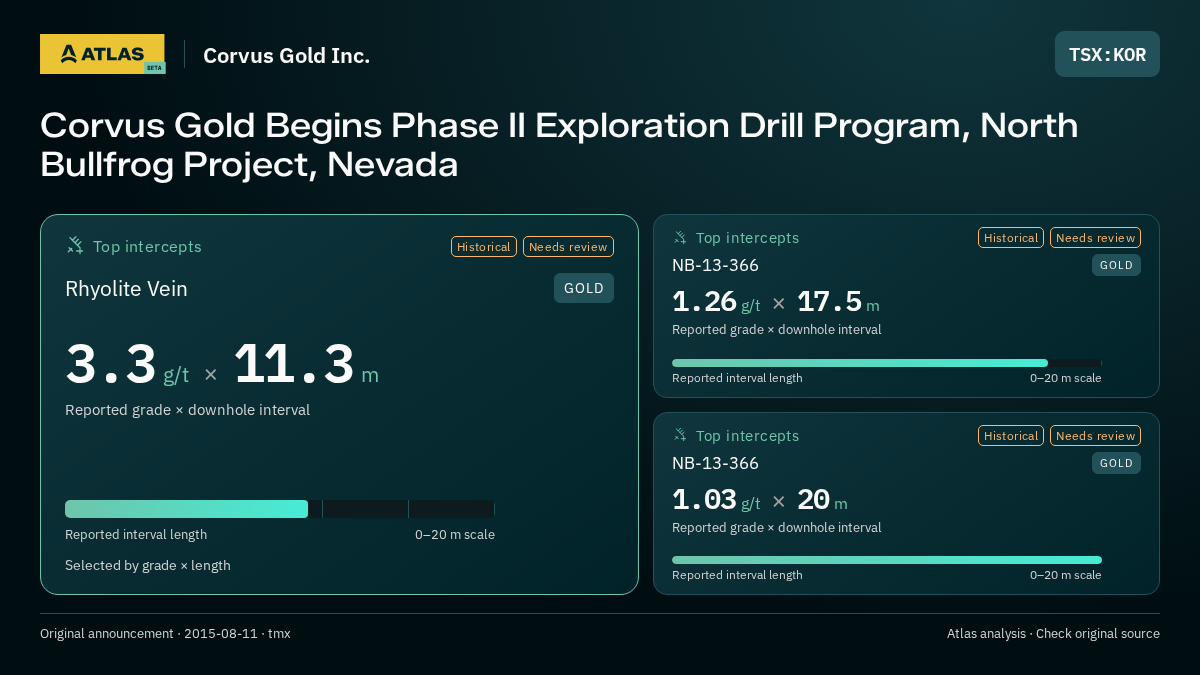Click NB-13-366 label in the 1.03 g/t card
1200x675 pixels.
point(715,463)
